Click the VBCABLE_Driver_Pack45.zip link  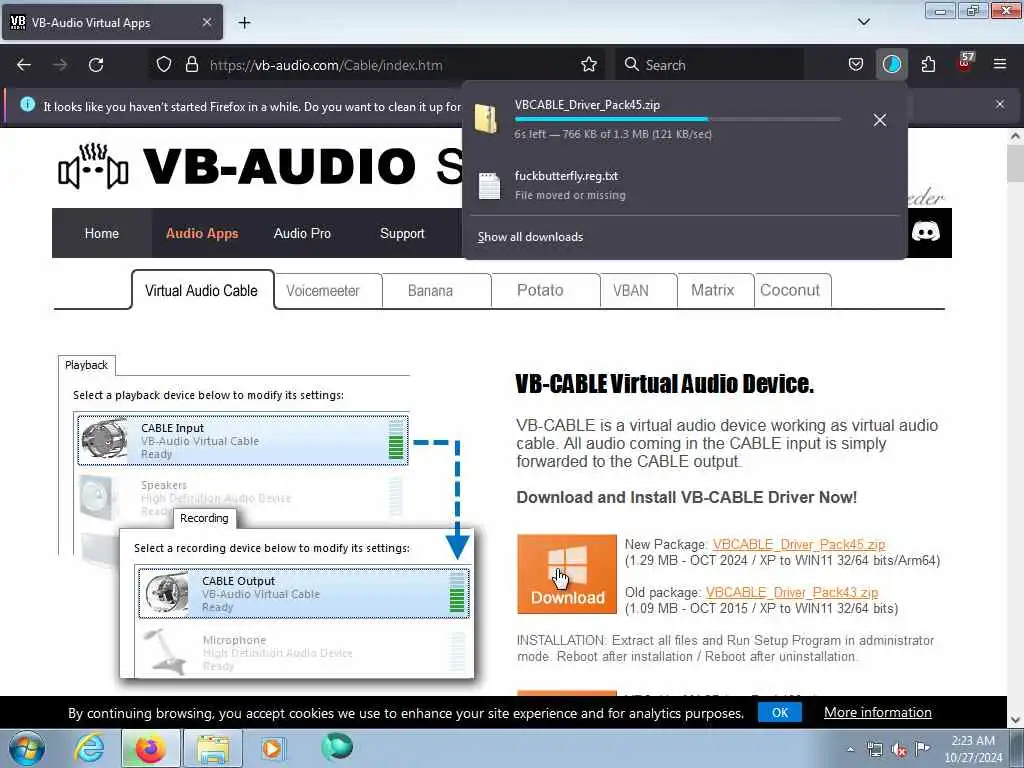799,544
